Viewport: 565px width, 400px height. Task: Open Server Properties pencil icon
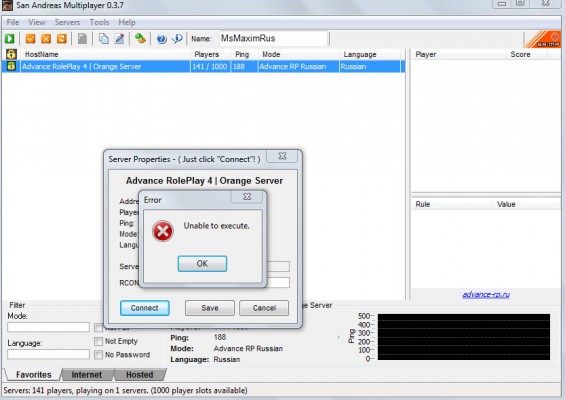tap(119, 39)
